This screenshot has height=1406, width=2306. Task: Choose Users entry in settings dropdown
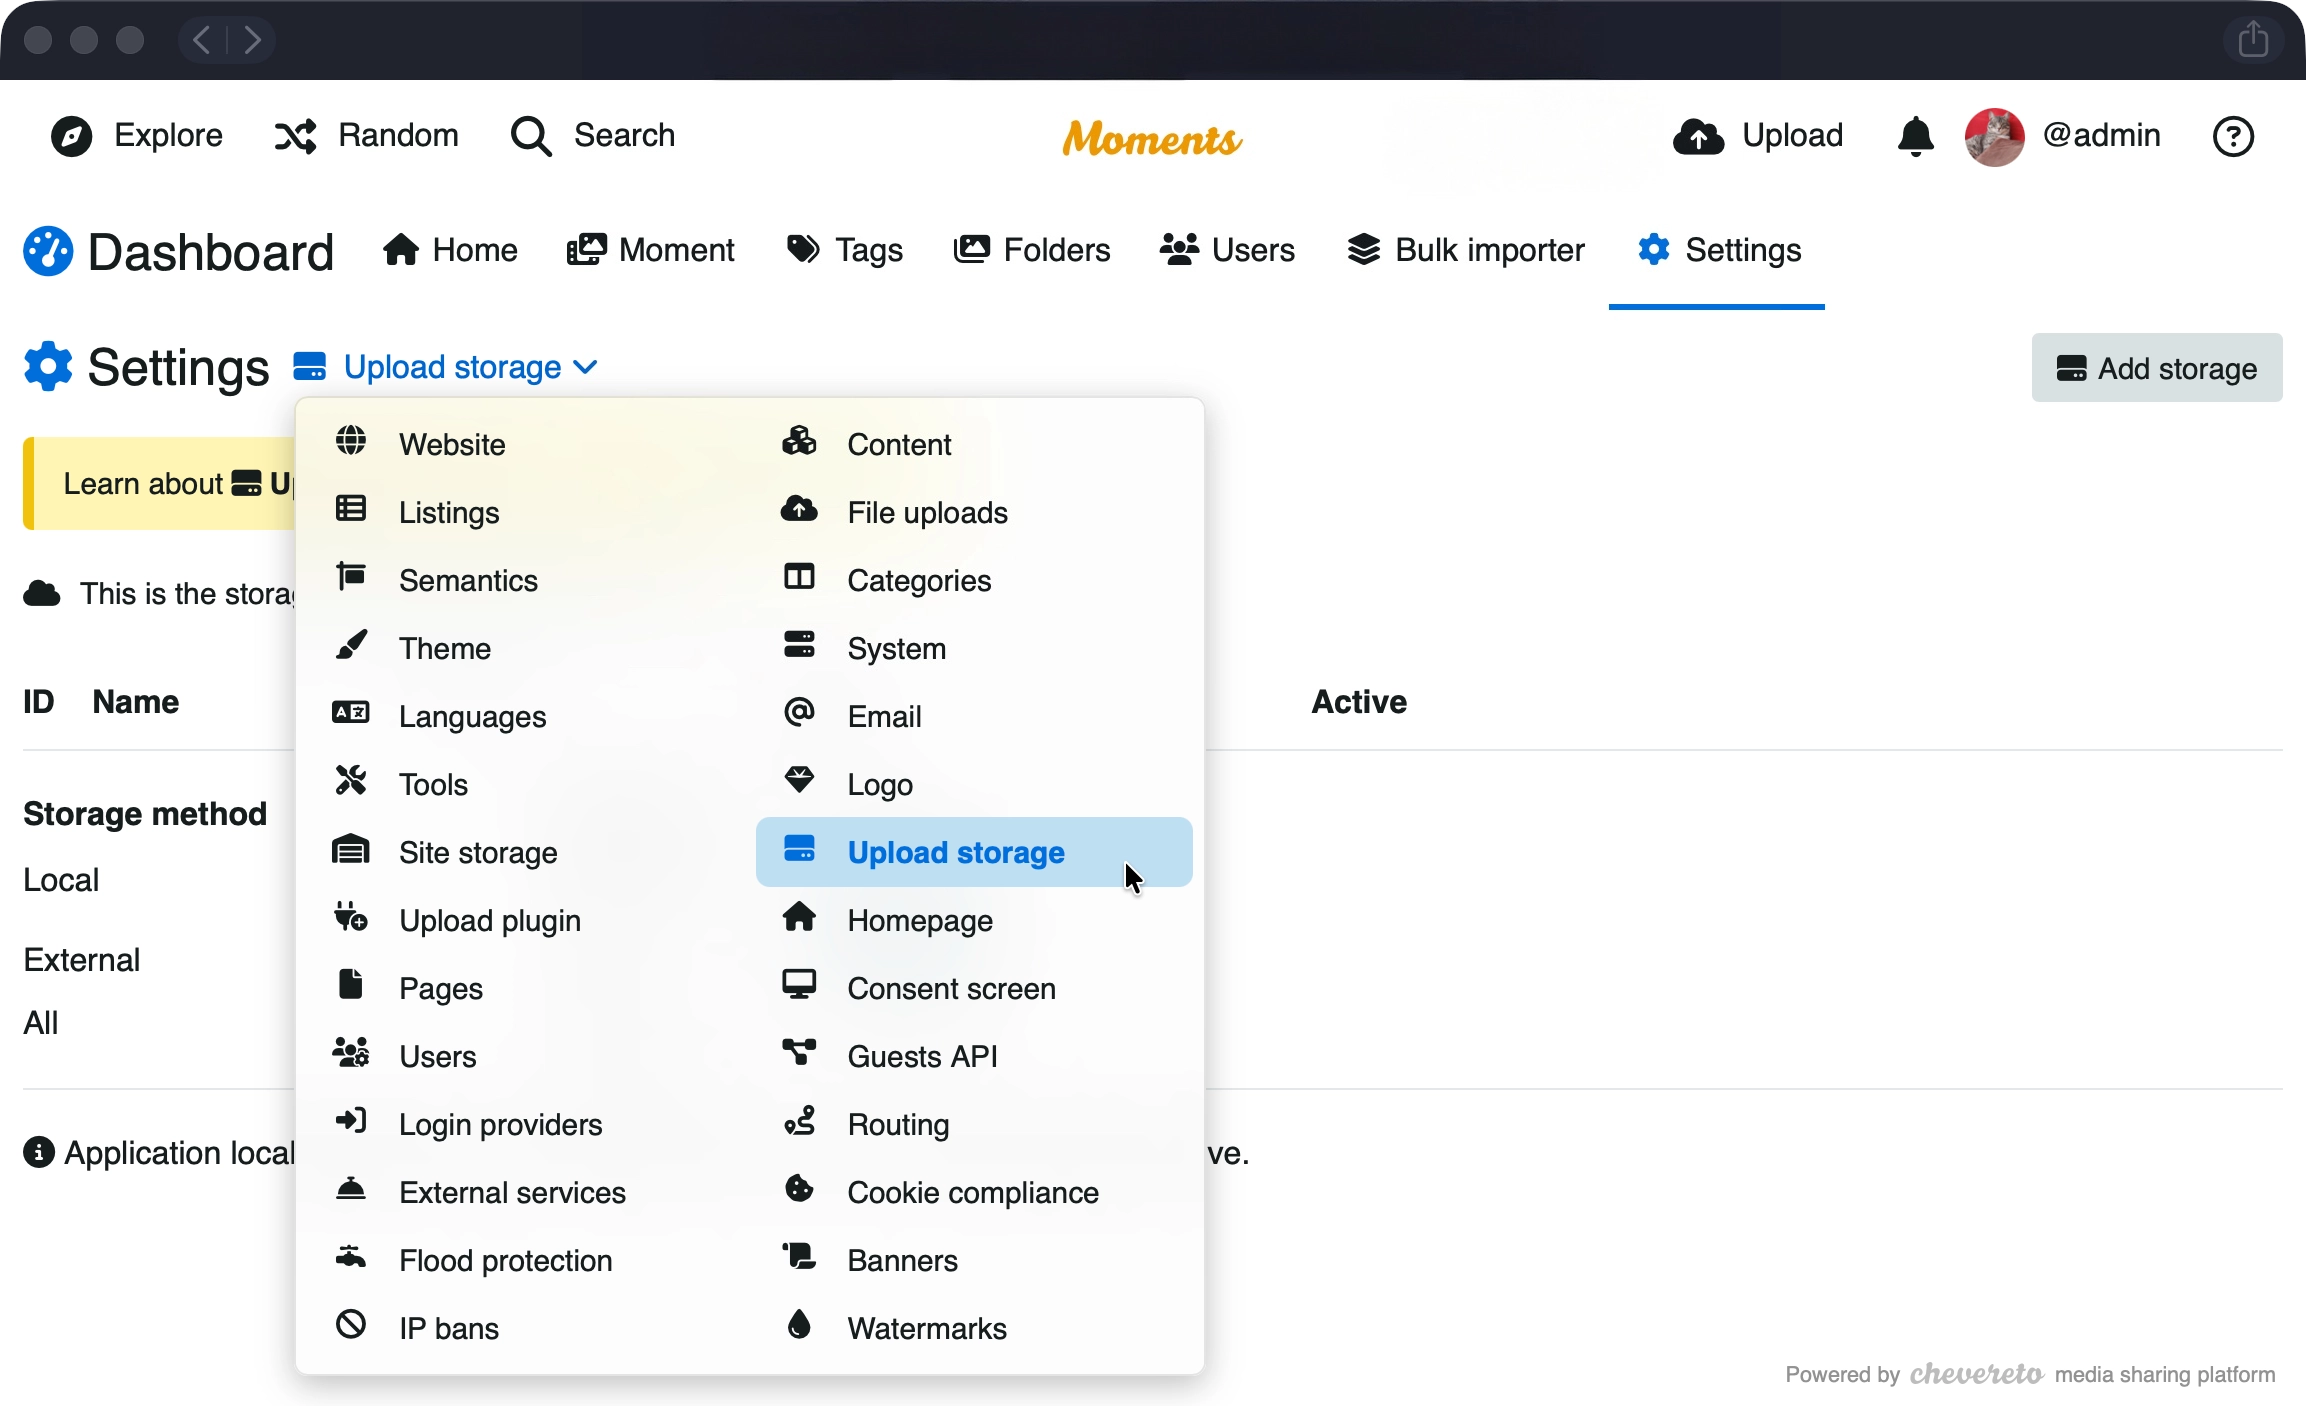(526, 1056)
